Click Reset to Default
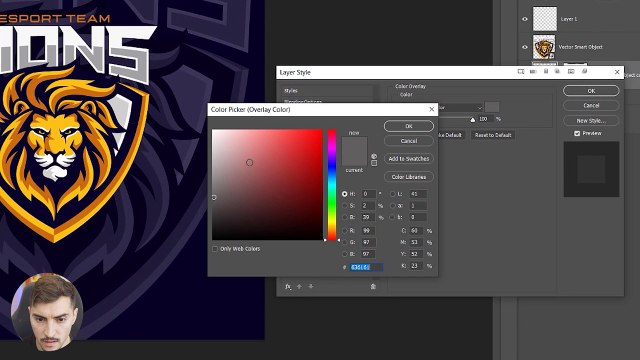 pos(493,135)
